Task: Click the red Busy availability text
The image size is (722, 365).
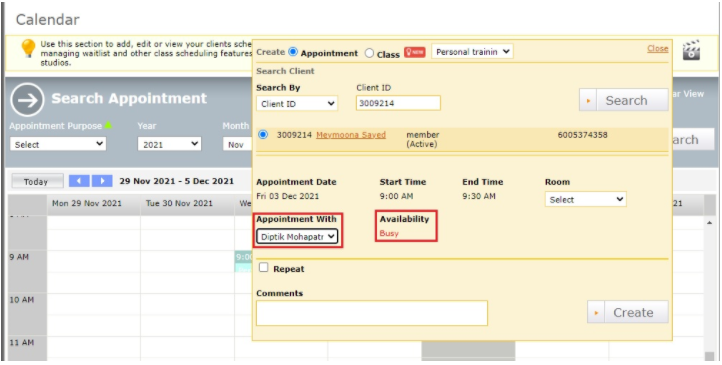Action: coord(389,233)
